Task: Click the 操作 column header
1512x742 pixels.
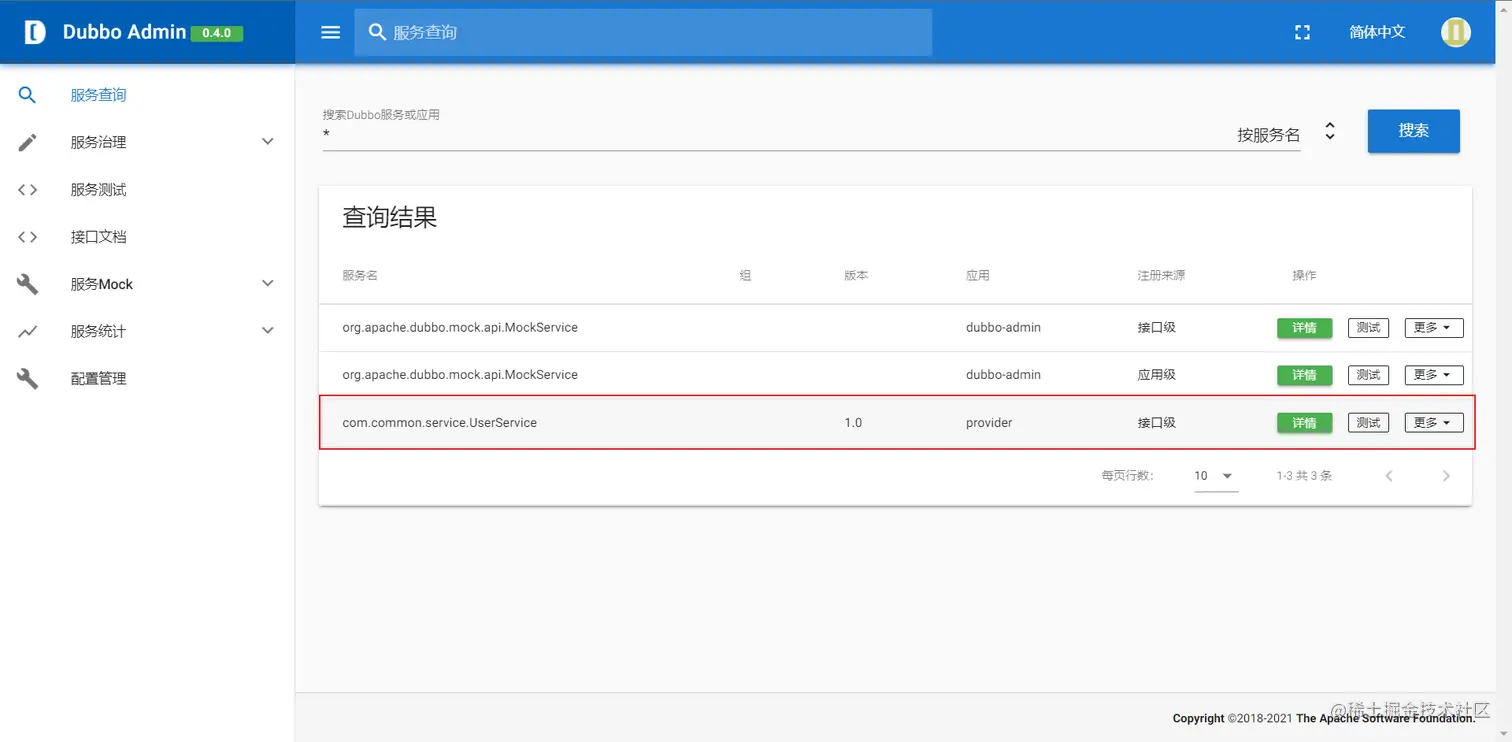Action: click(x=1304, y=275)
